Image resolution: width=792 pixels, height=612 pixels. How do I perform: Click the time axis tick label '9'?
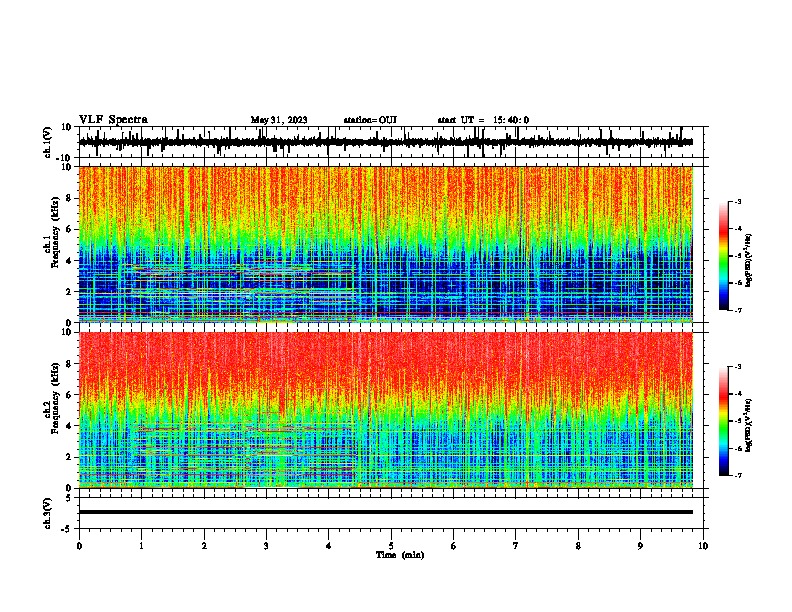click(640, 546)
